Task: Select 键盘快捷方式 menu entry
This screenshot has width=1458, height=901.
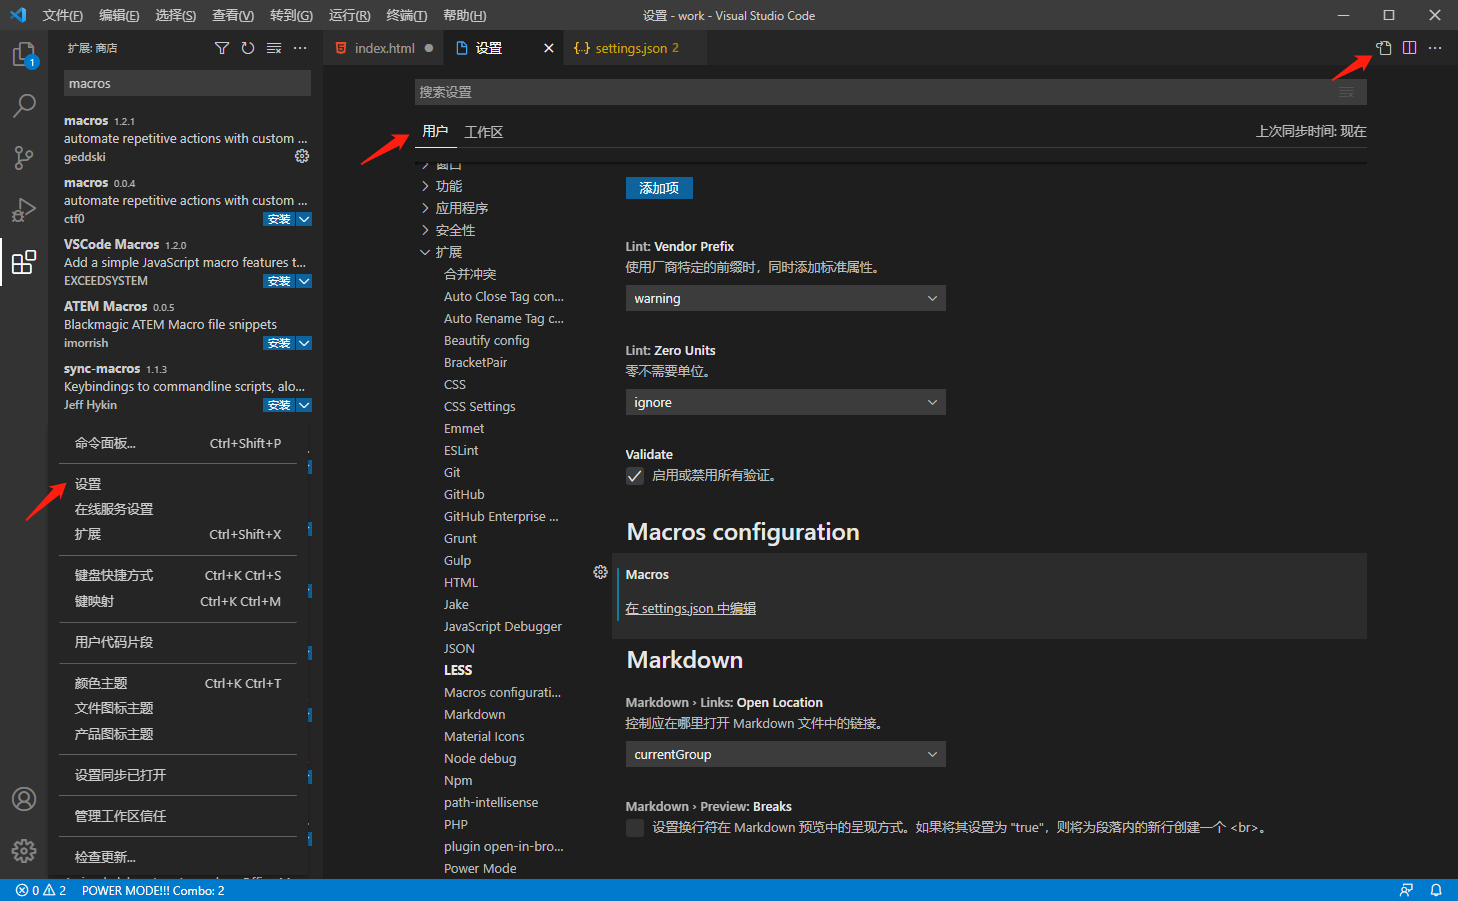Action: [178, 575]
